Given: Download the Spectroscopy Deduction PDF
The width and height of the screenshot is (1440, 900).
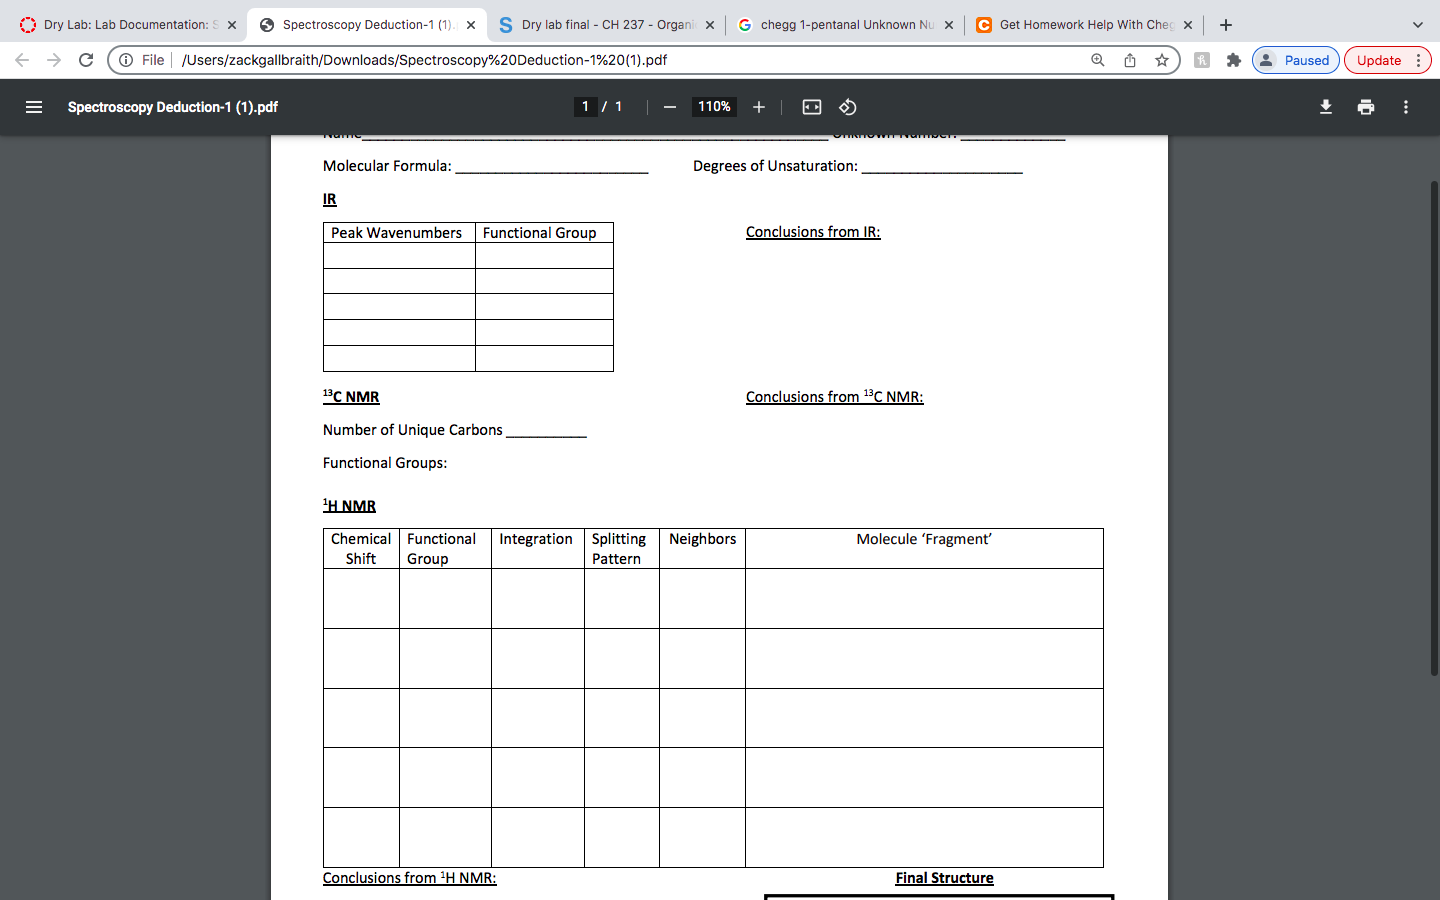Looking at the screenshot, I should coord(1326,107).
